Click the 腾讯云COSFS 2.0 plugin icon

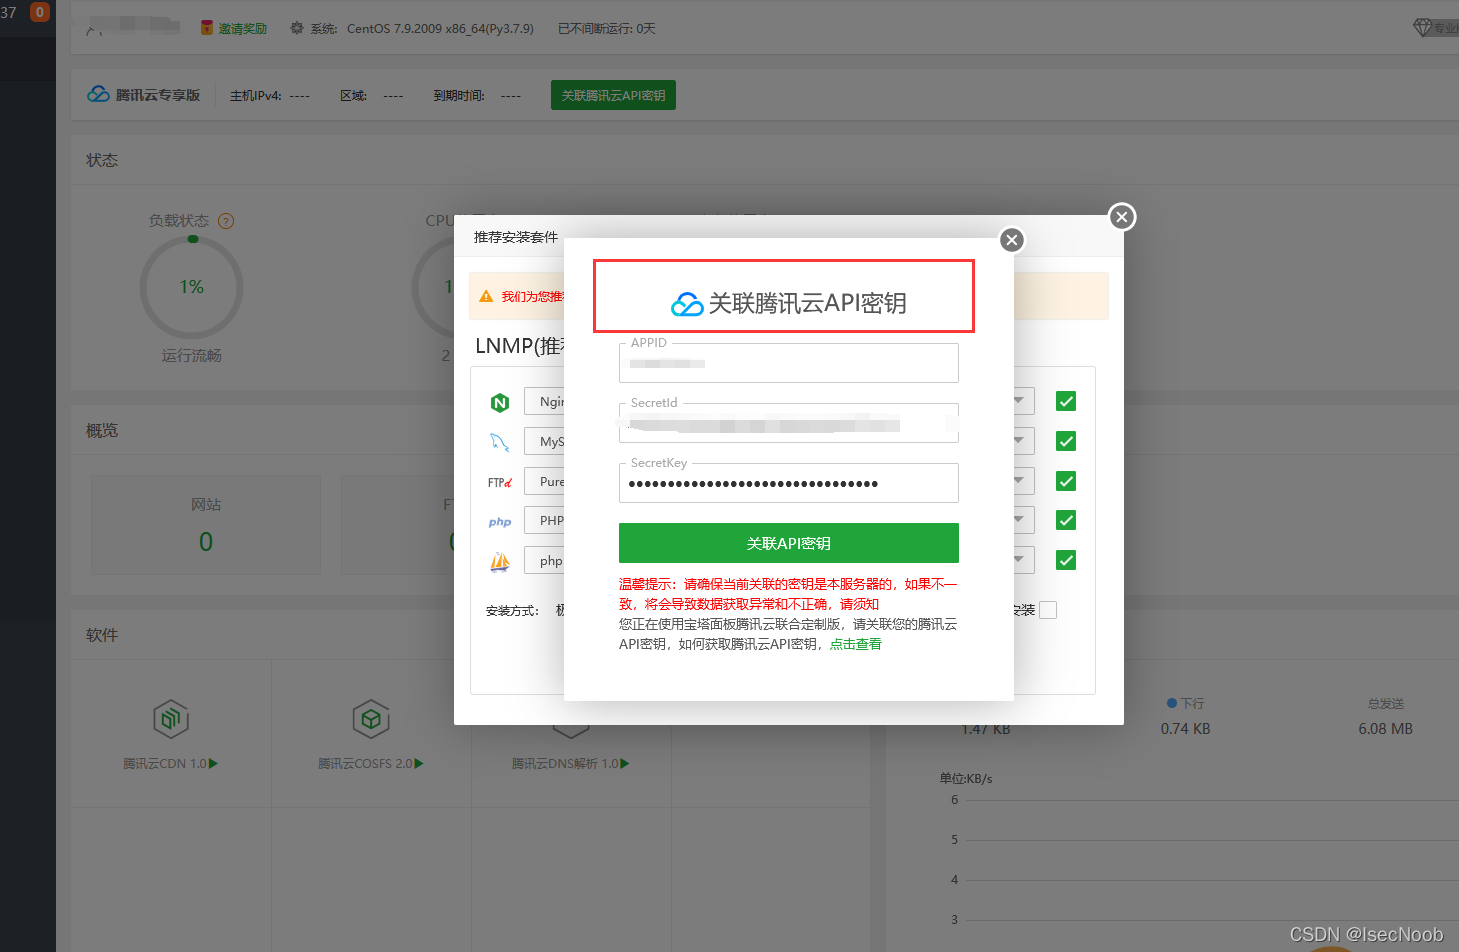coord(371,718)
